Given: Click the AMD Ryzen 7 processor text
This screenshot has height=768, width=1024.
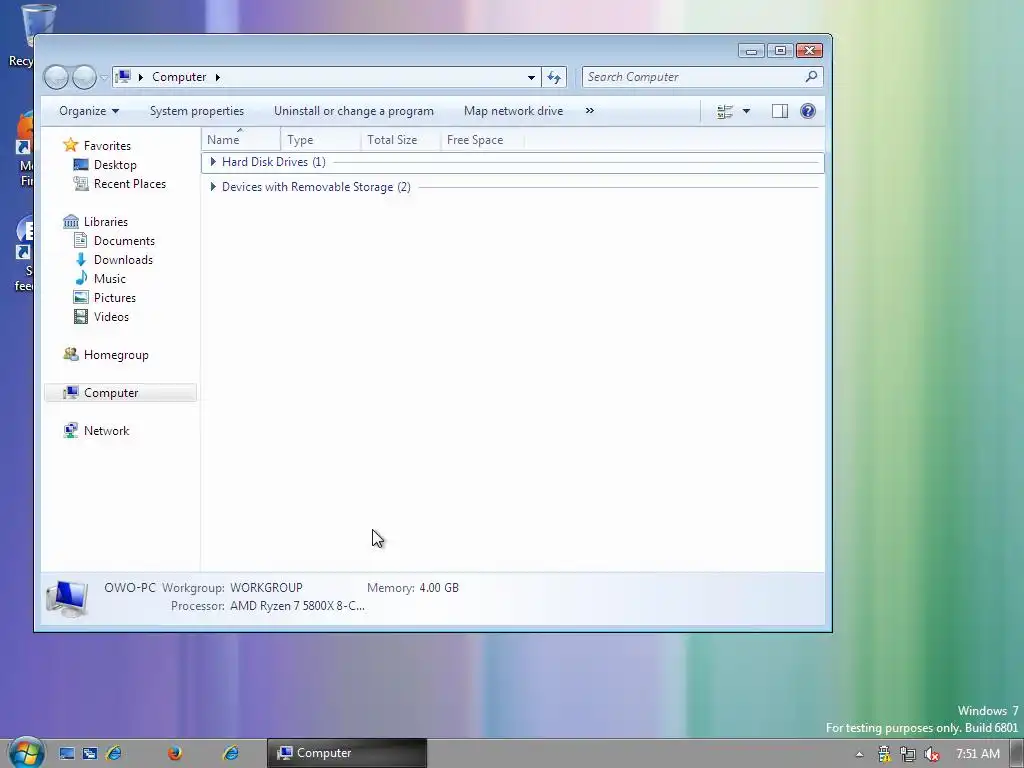Looking at the screenshot, I should [297, 606].
